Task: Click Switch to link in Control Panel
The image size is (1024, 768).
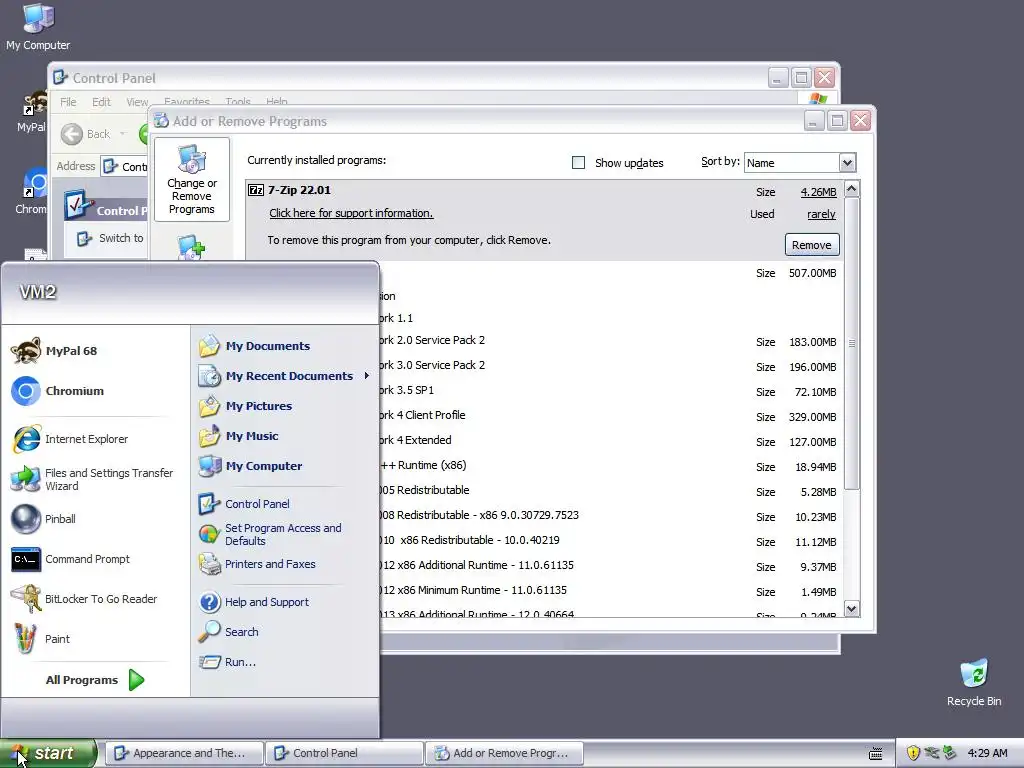Action: point(110,238)
